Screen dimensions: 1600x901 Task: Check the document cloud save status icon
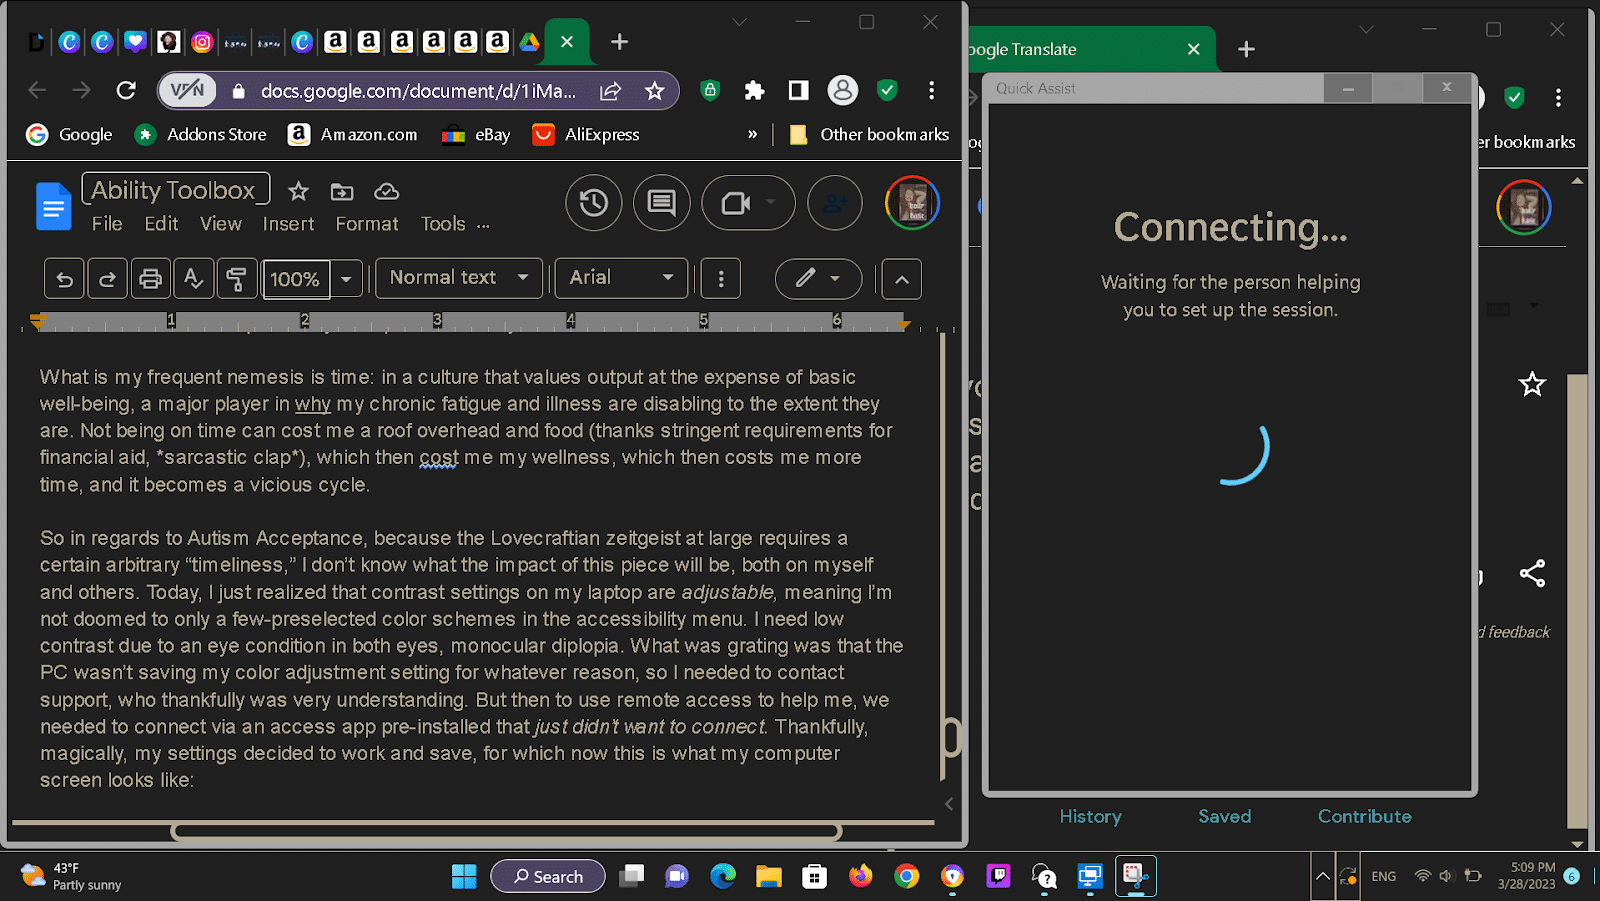click(x=386, y=190)
